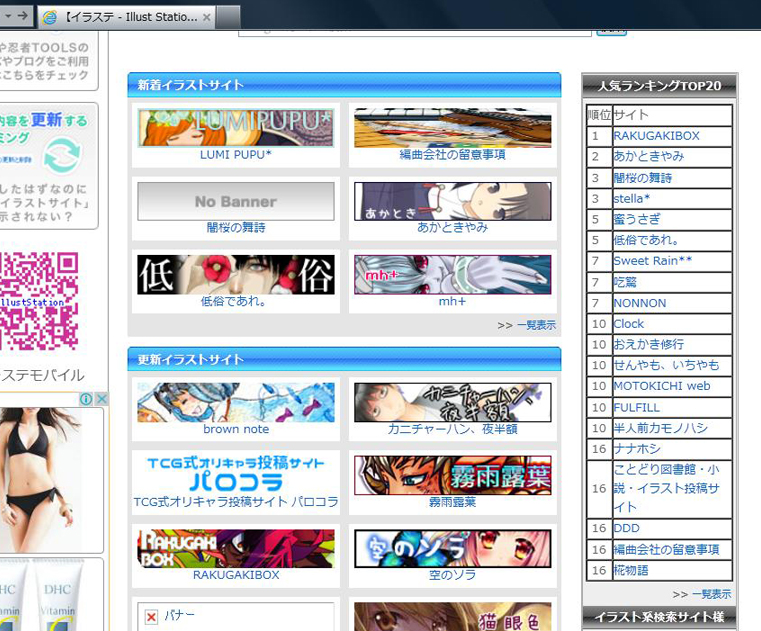
Task: Open the empty new tab button
Action: tap(228, 17)
